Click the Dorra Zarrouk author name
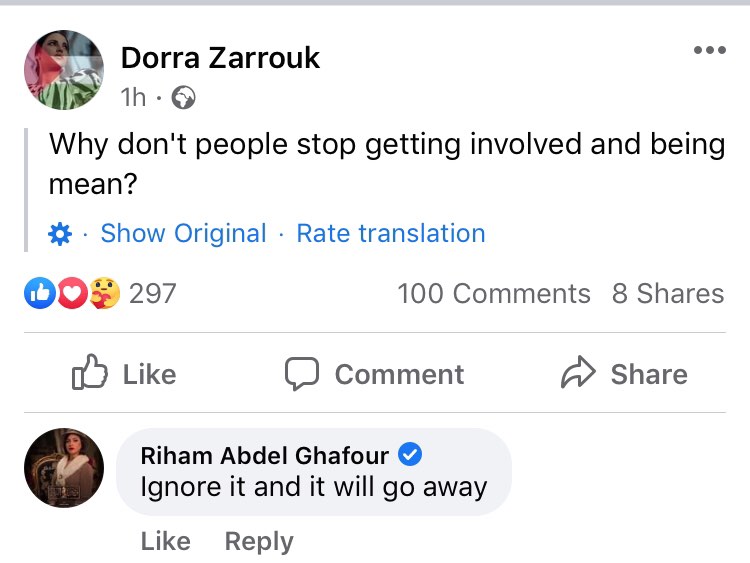This screenshot has width=750, height=563. [220, 58]
